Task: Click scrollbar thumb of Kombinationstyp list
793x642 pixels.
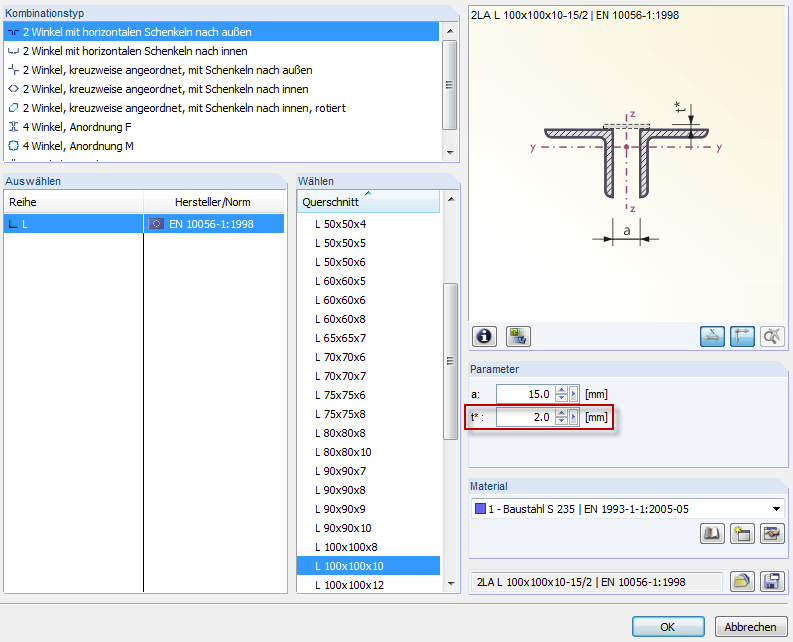Action: tap(450, 84)
